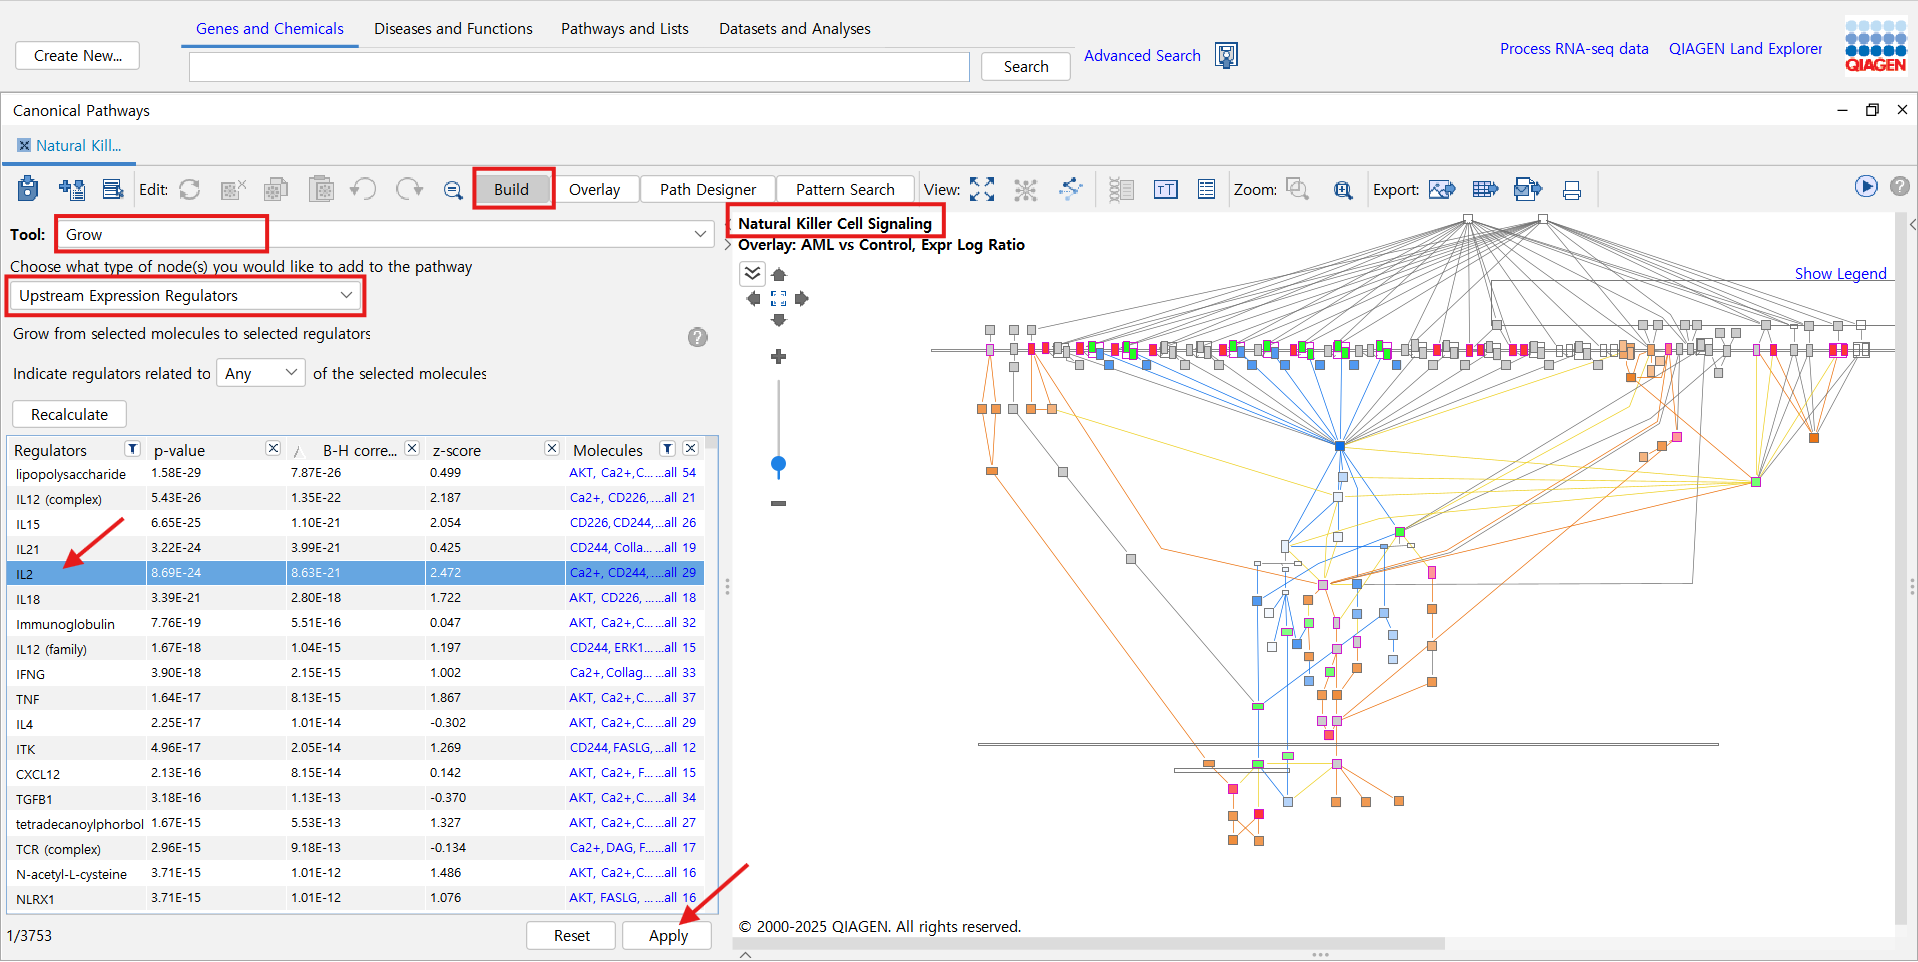Viewport: 1918px width, 962px height.
Task: Click the Show Legend link
Action: tap(1840, 273)
